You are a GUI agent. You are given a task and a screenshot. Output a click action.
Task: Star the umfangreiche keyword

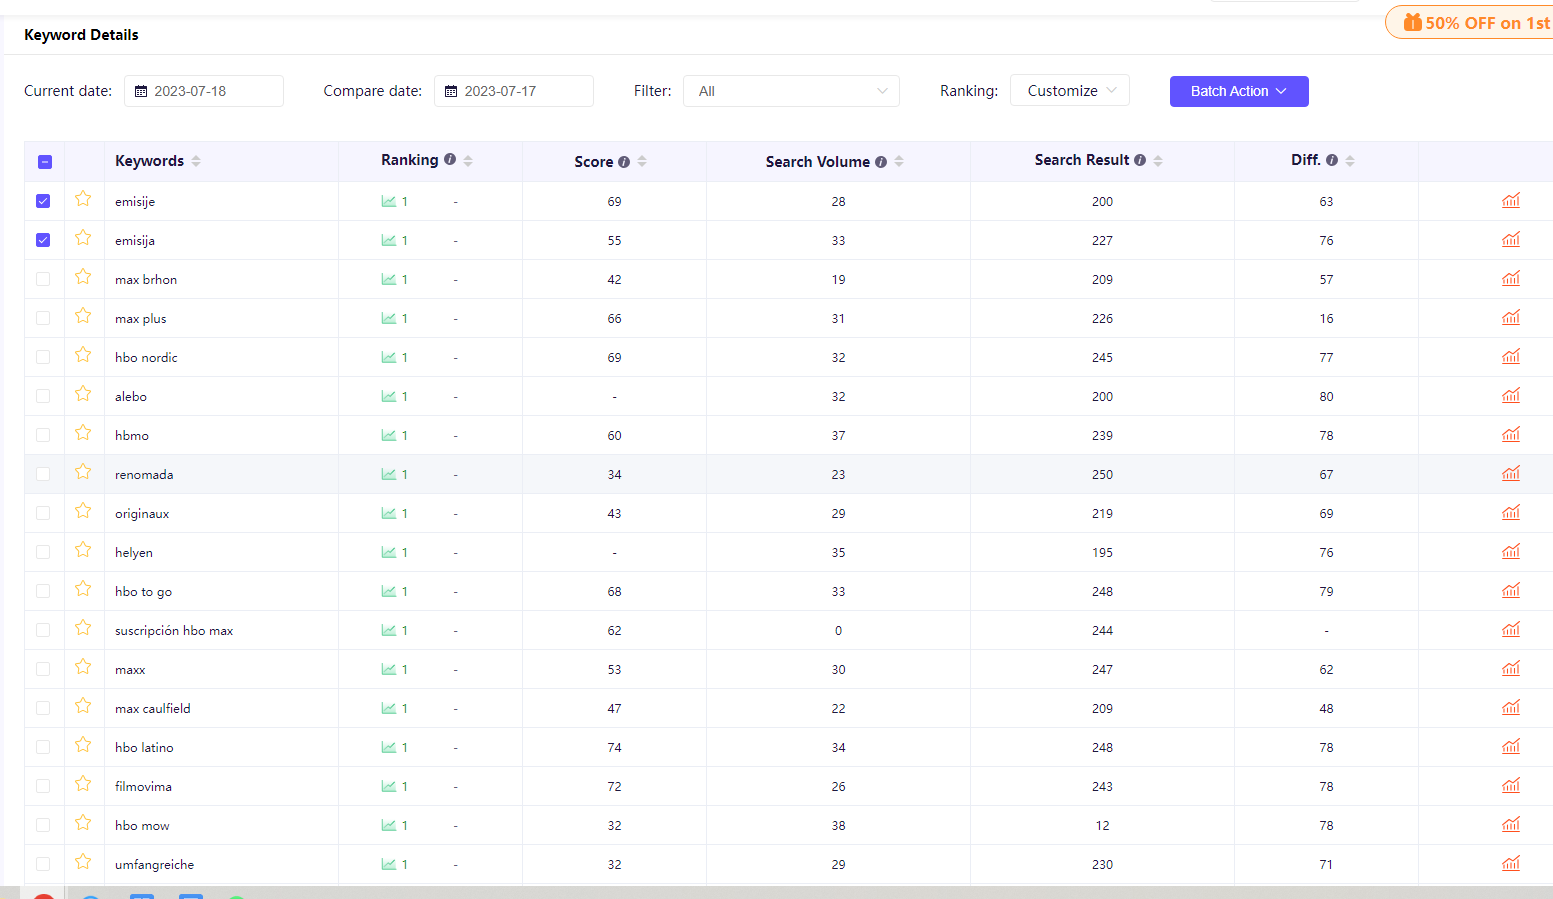point(83,862)
